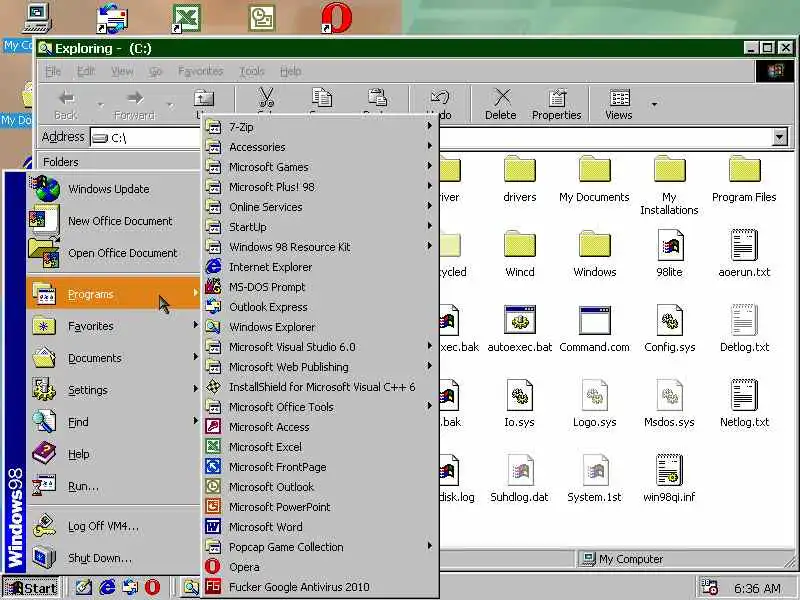Expand Microsoft Visual Studio 6.0 submenu
The width and height of the screenshot is (800, 600).
(x=320, y=346)
